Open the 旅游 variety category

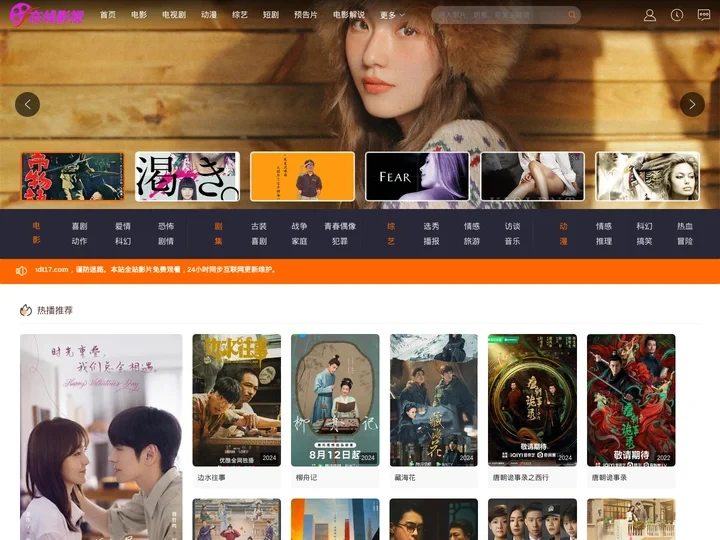click(x=472, y=241)
